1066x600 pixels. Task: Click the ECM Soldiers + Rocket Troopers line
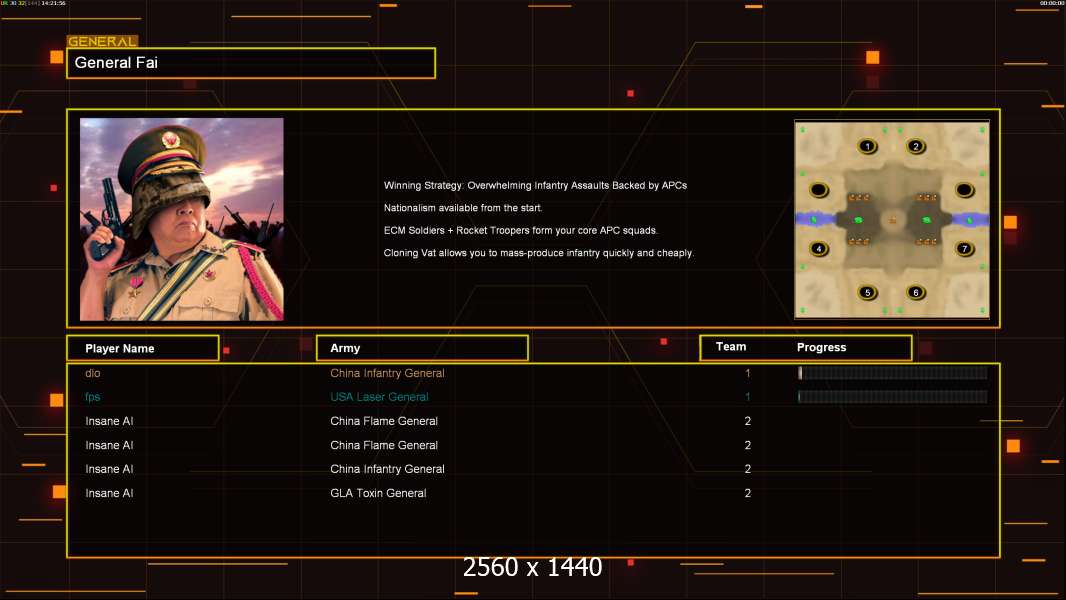pos(521,230)
